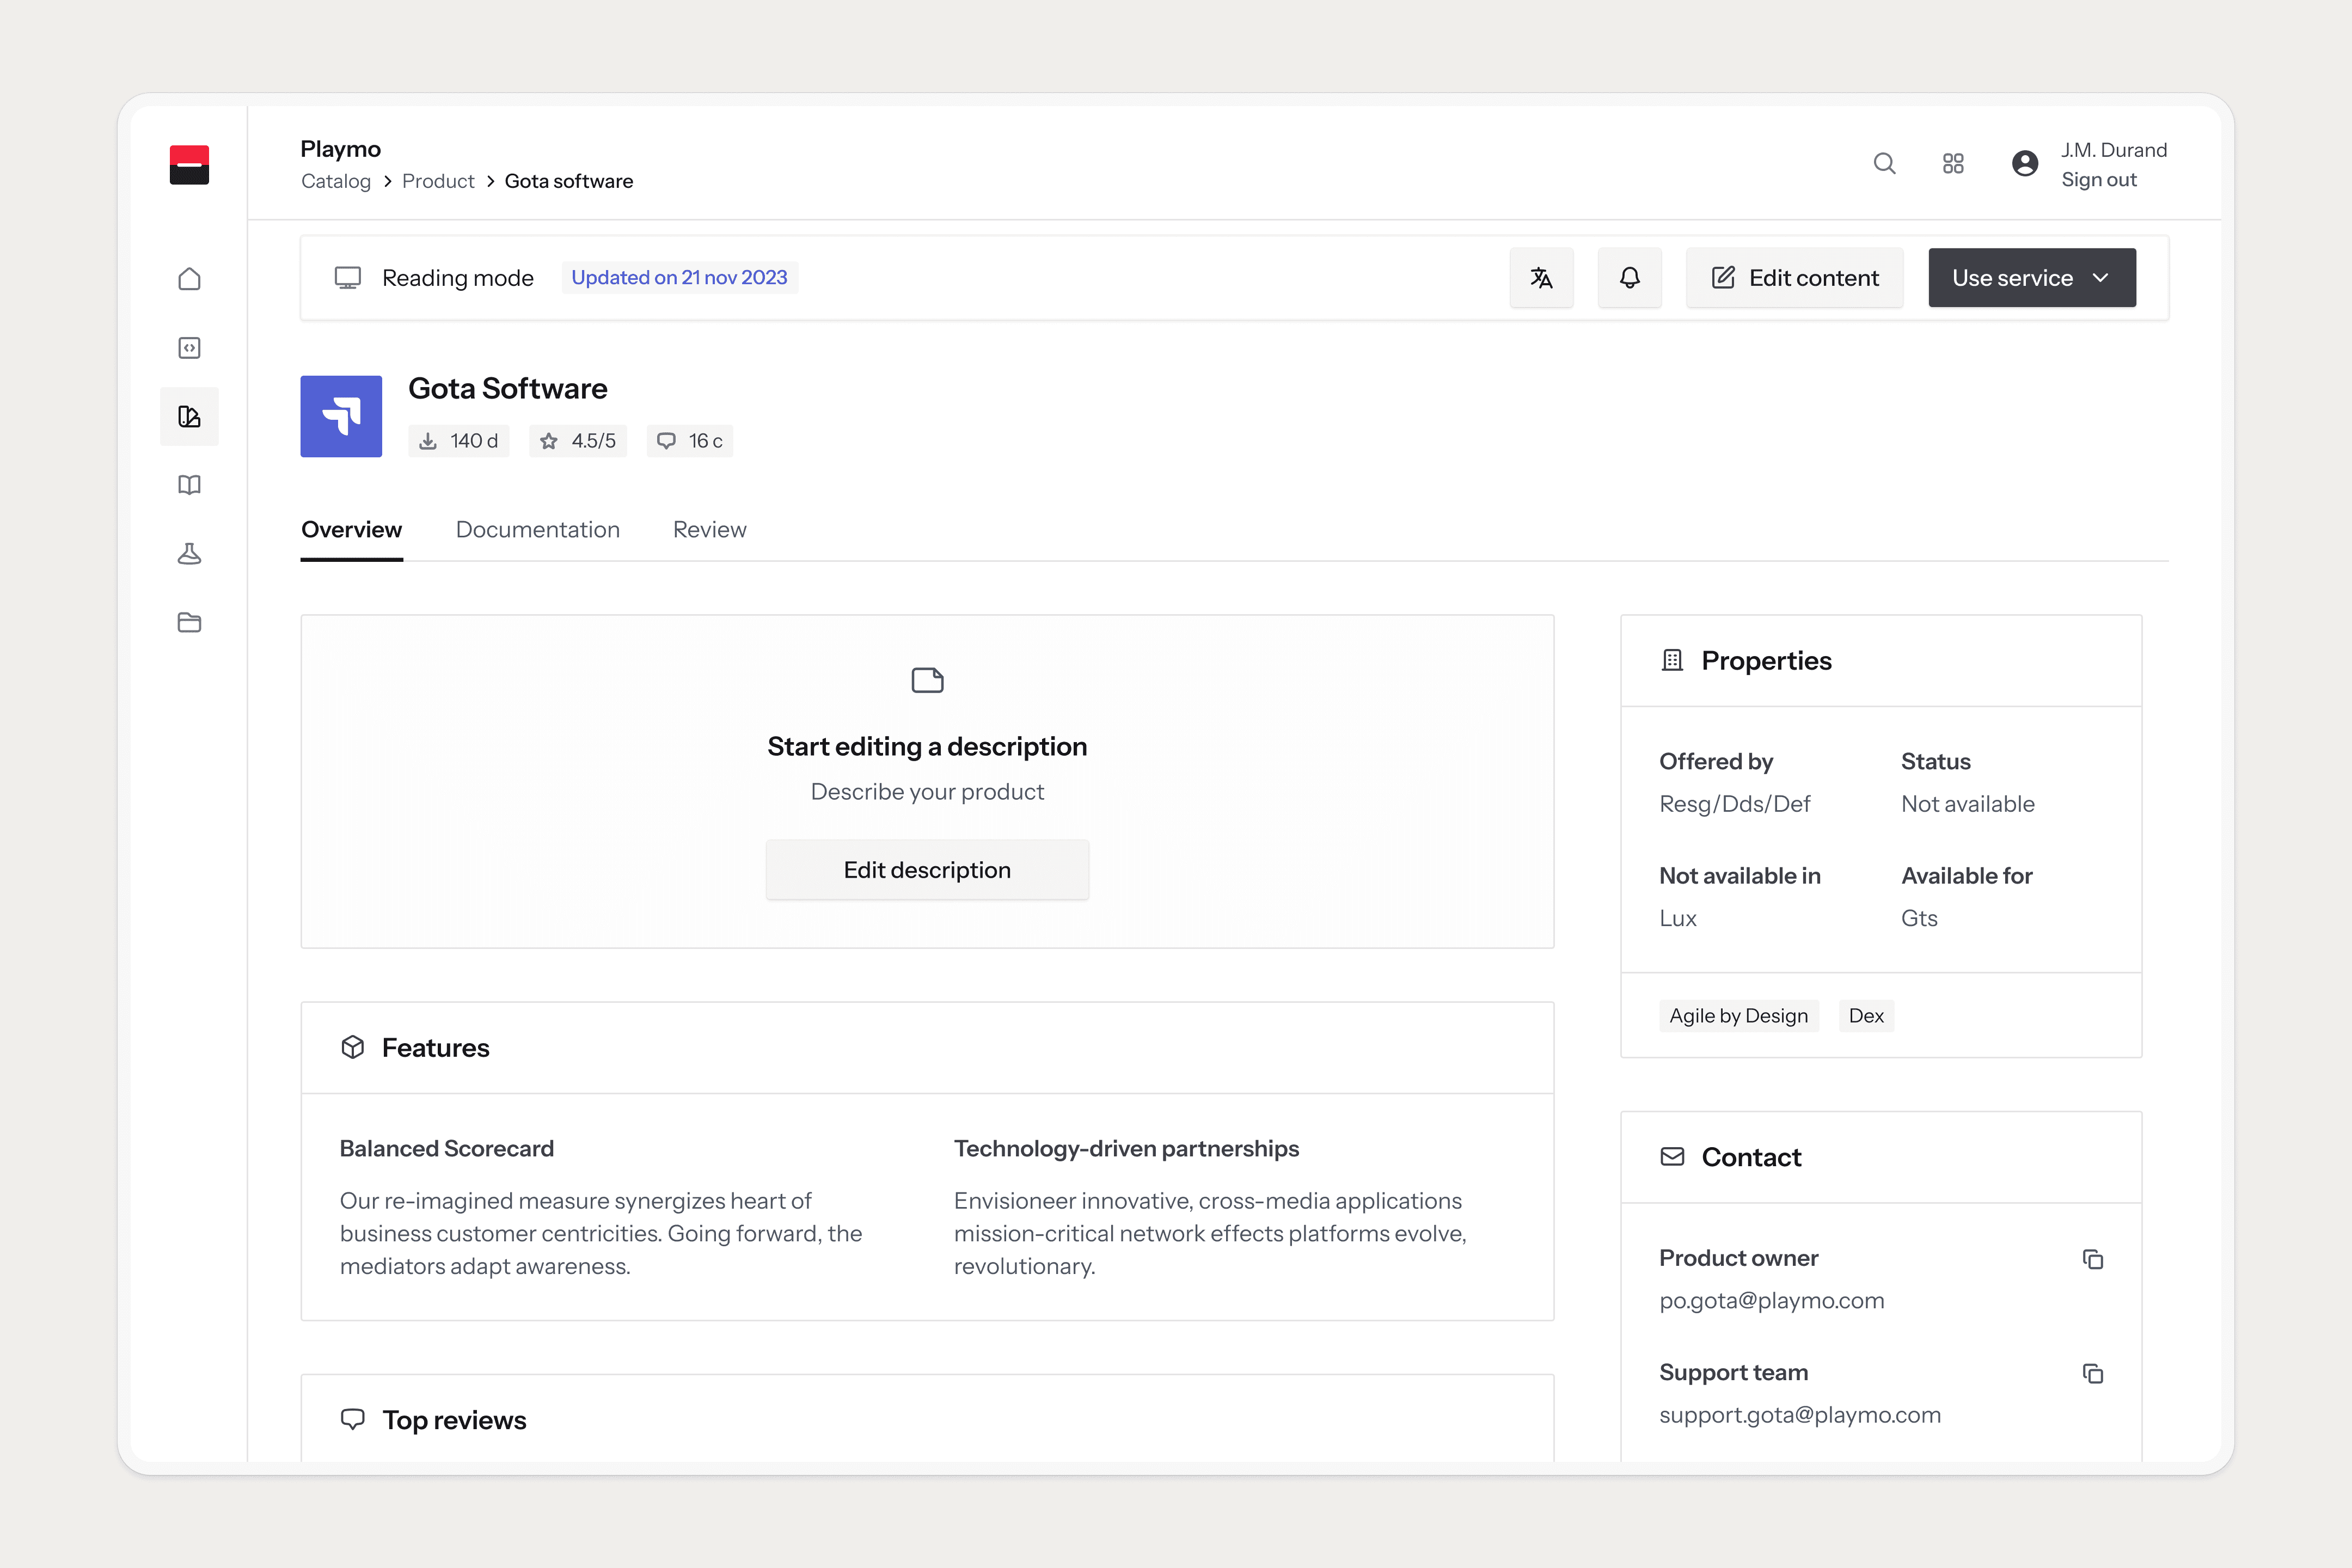Click the Reading mode label
The image size is (2352, 1568).
458,278
